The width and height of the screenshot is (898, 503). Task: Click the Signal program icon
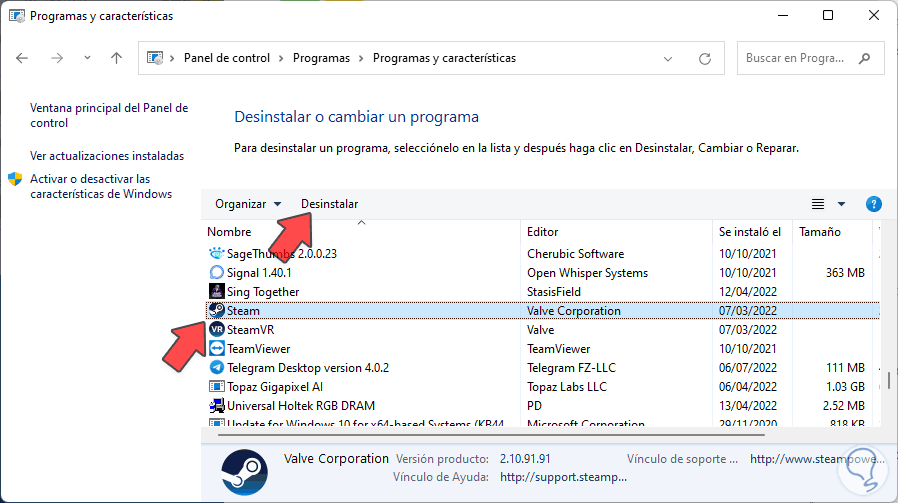[x=216, y=272]
